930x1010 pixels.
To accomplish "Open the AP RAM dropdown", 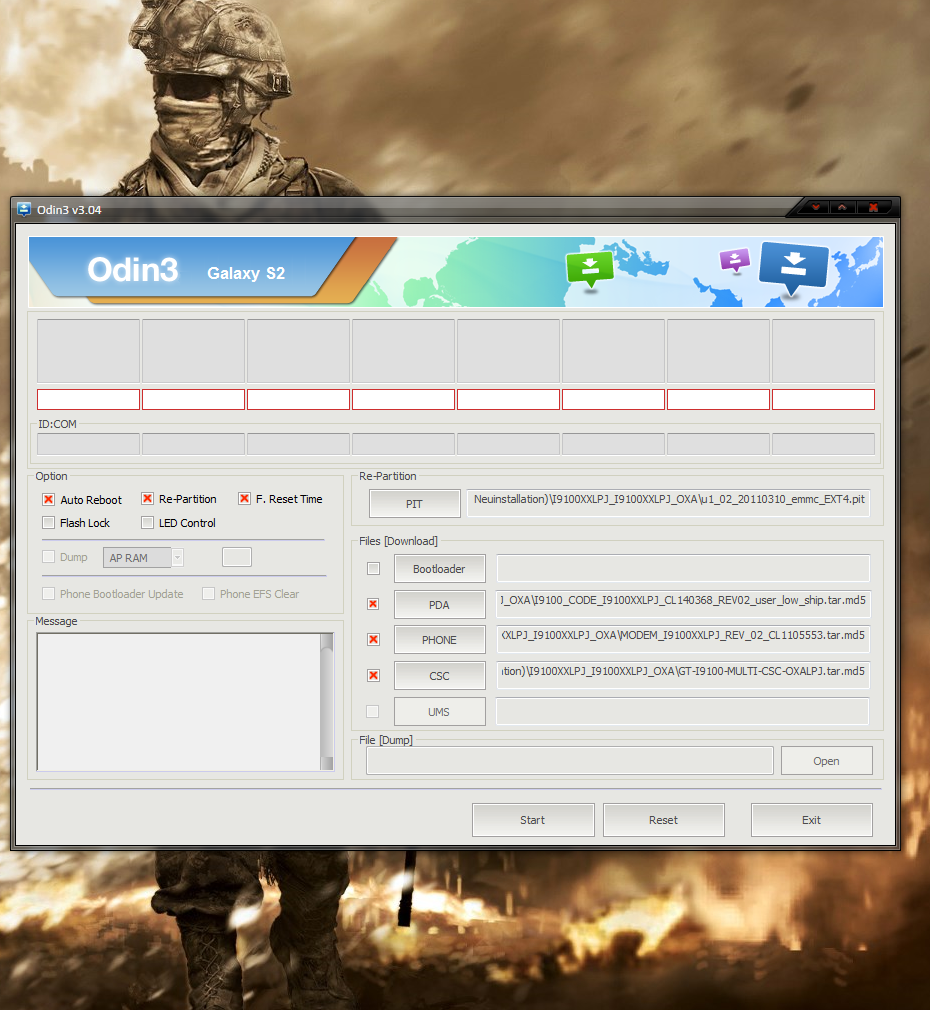I will [x=144, y=557].
